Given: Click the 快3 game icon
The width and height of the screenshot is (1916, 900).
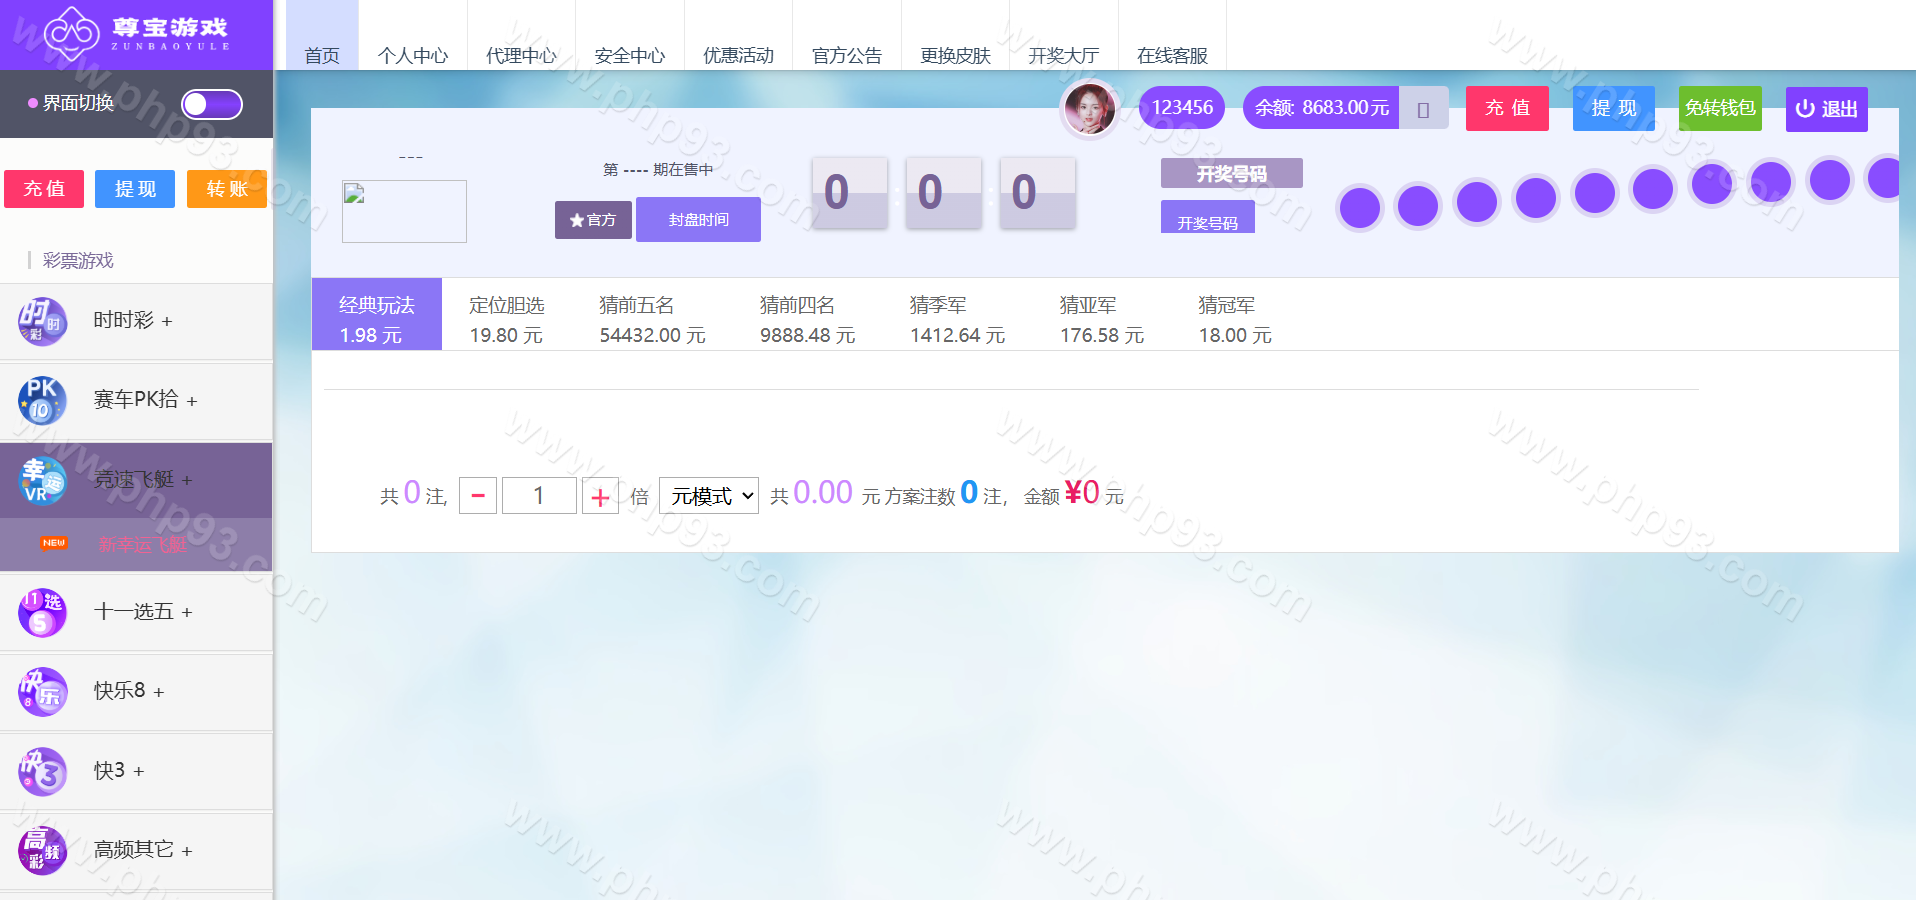Looking at the screenshot, I should coord(42,771).
